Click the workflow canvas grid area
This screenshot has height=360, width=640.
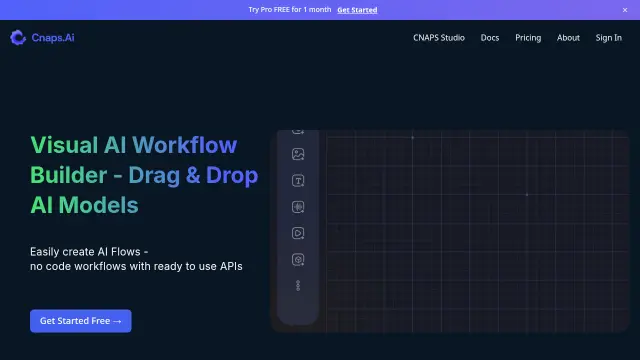tap(477, 231)
